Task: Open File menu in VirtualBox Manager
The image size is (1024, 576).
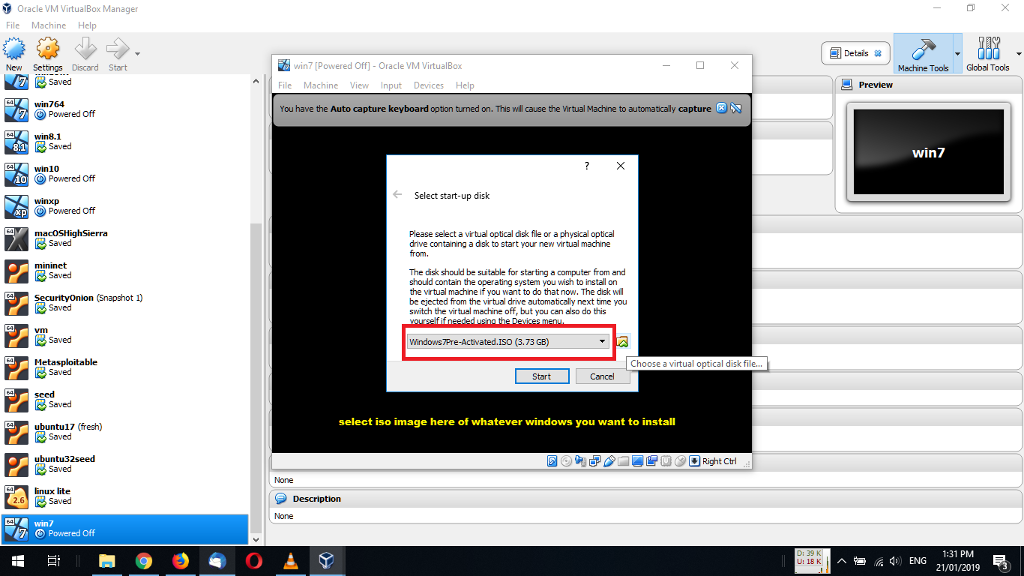Action: [12, 25]
